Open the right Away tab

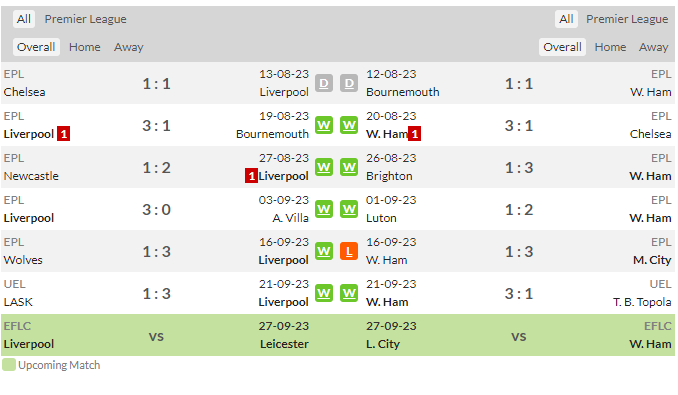pos(654,47)
